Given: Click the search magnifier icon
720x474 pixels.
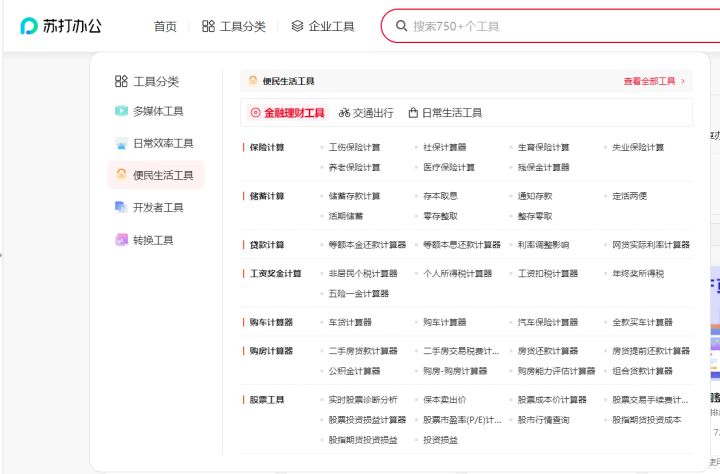Looking at the screenshot, I should click(401, 26).
